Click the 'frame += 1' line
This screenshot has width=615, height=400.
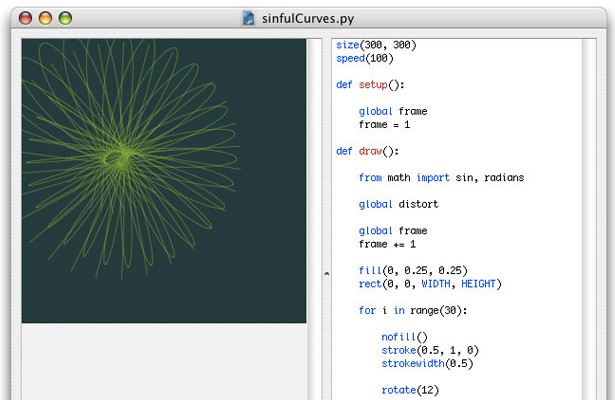pos(387,244)
